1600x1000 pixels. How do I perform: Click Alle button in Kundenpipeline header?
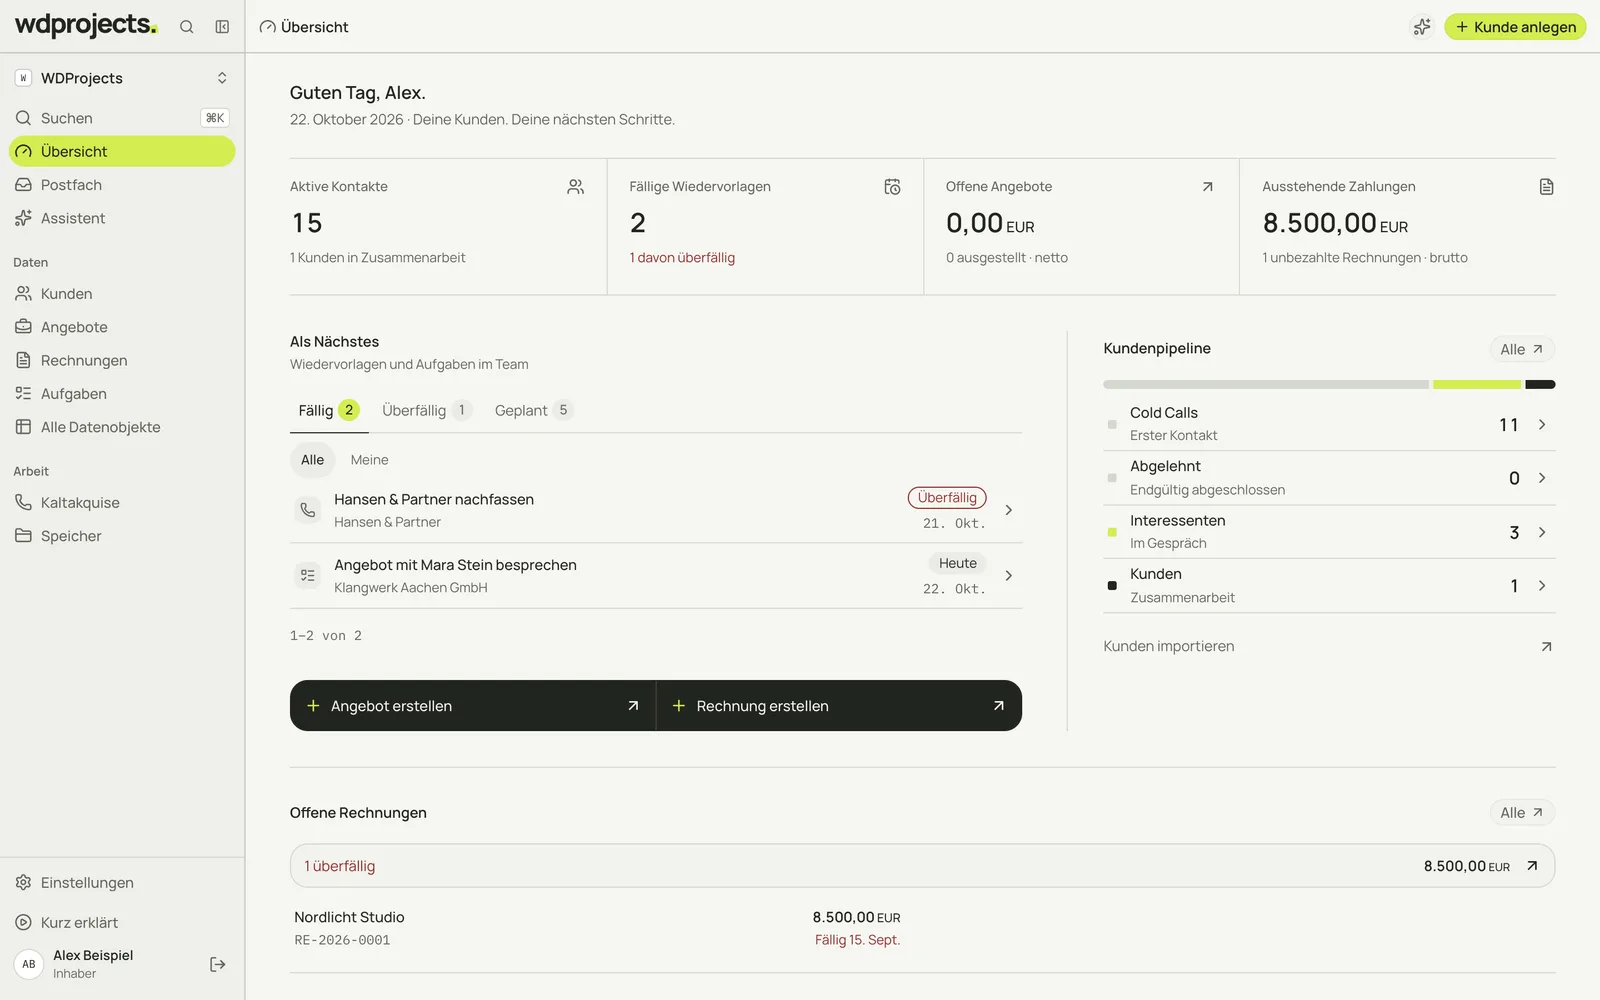click(1522, 349)
